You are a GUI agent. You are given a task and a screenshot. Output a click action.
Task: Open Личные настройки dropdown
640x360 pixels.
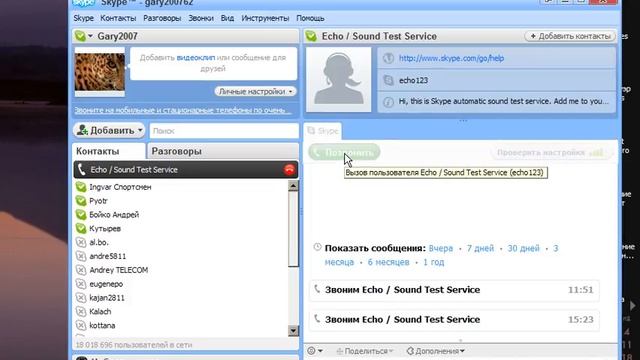tap(255, 91)
